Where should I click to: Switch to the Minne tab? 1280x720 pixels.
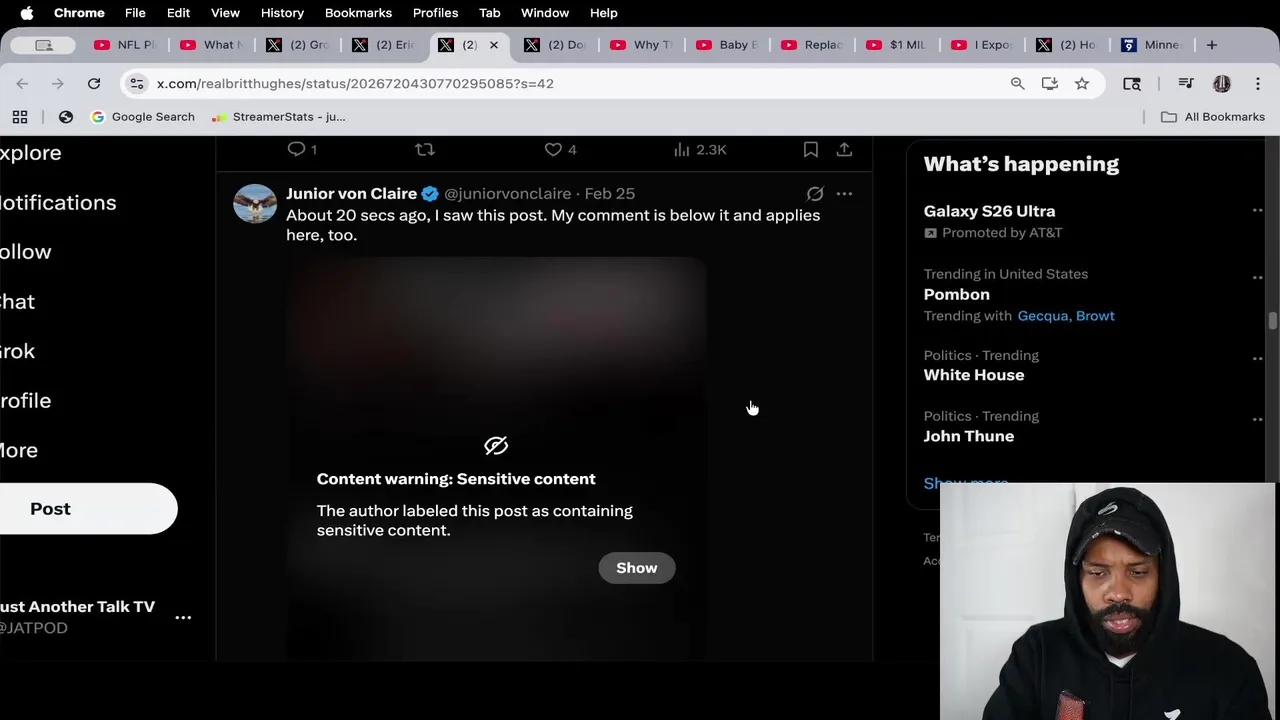coord(1152,45)
